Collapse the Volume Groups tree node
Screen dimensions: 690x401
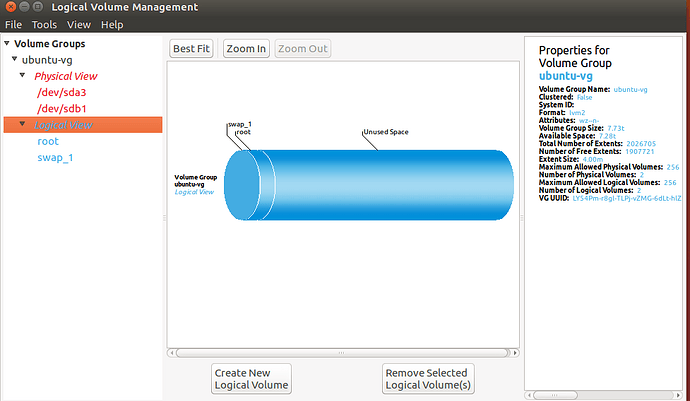click(9, 44)
